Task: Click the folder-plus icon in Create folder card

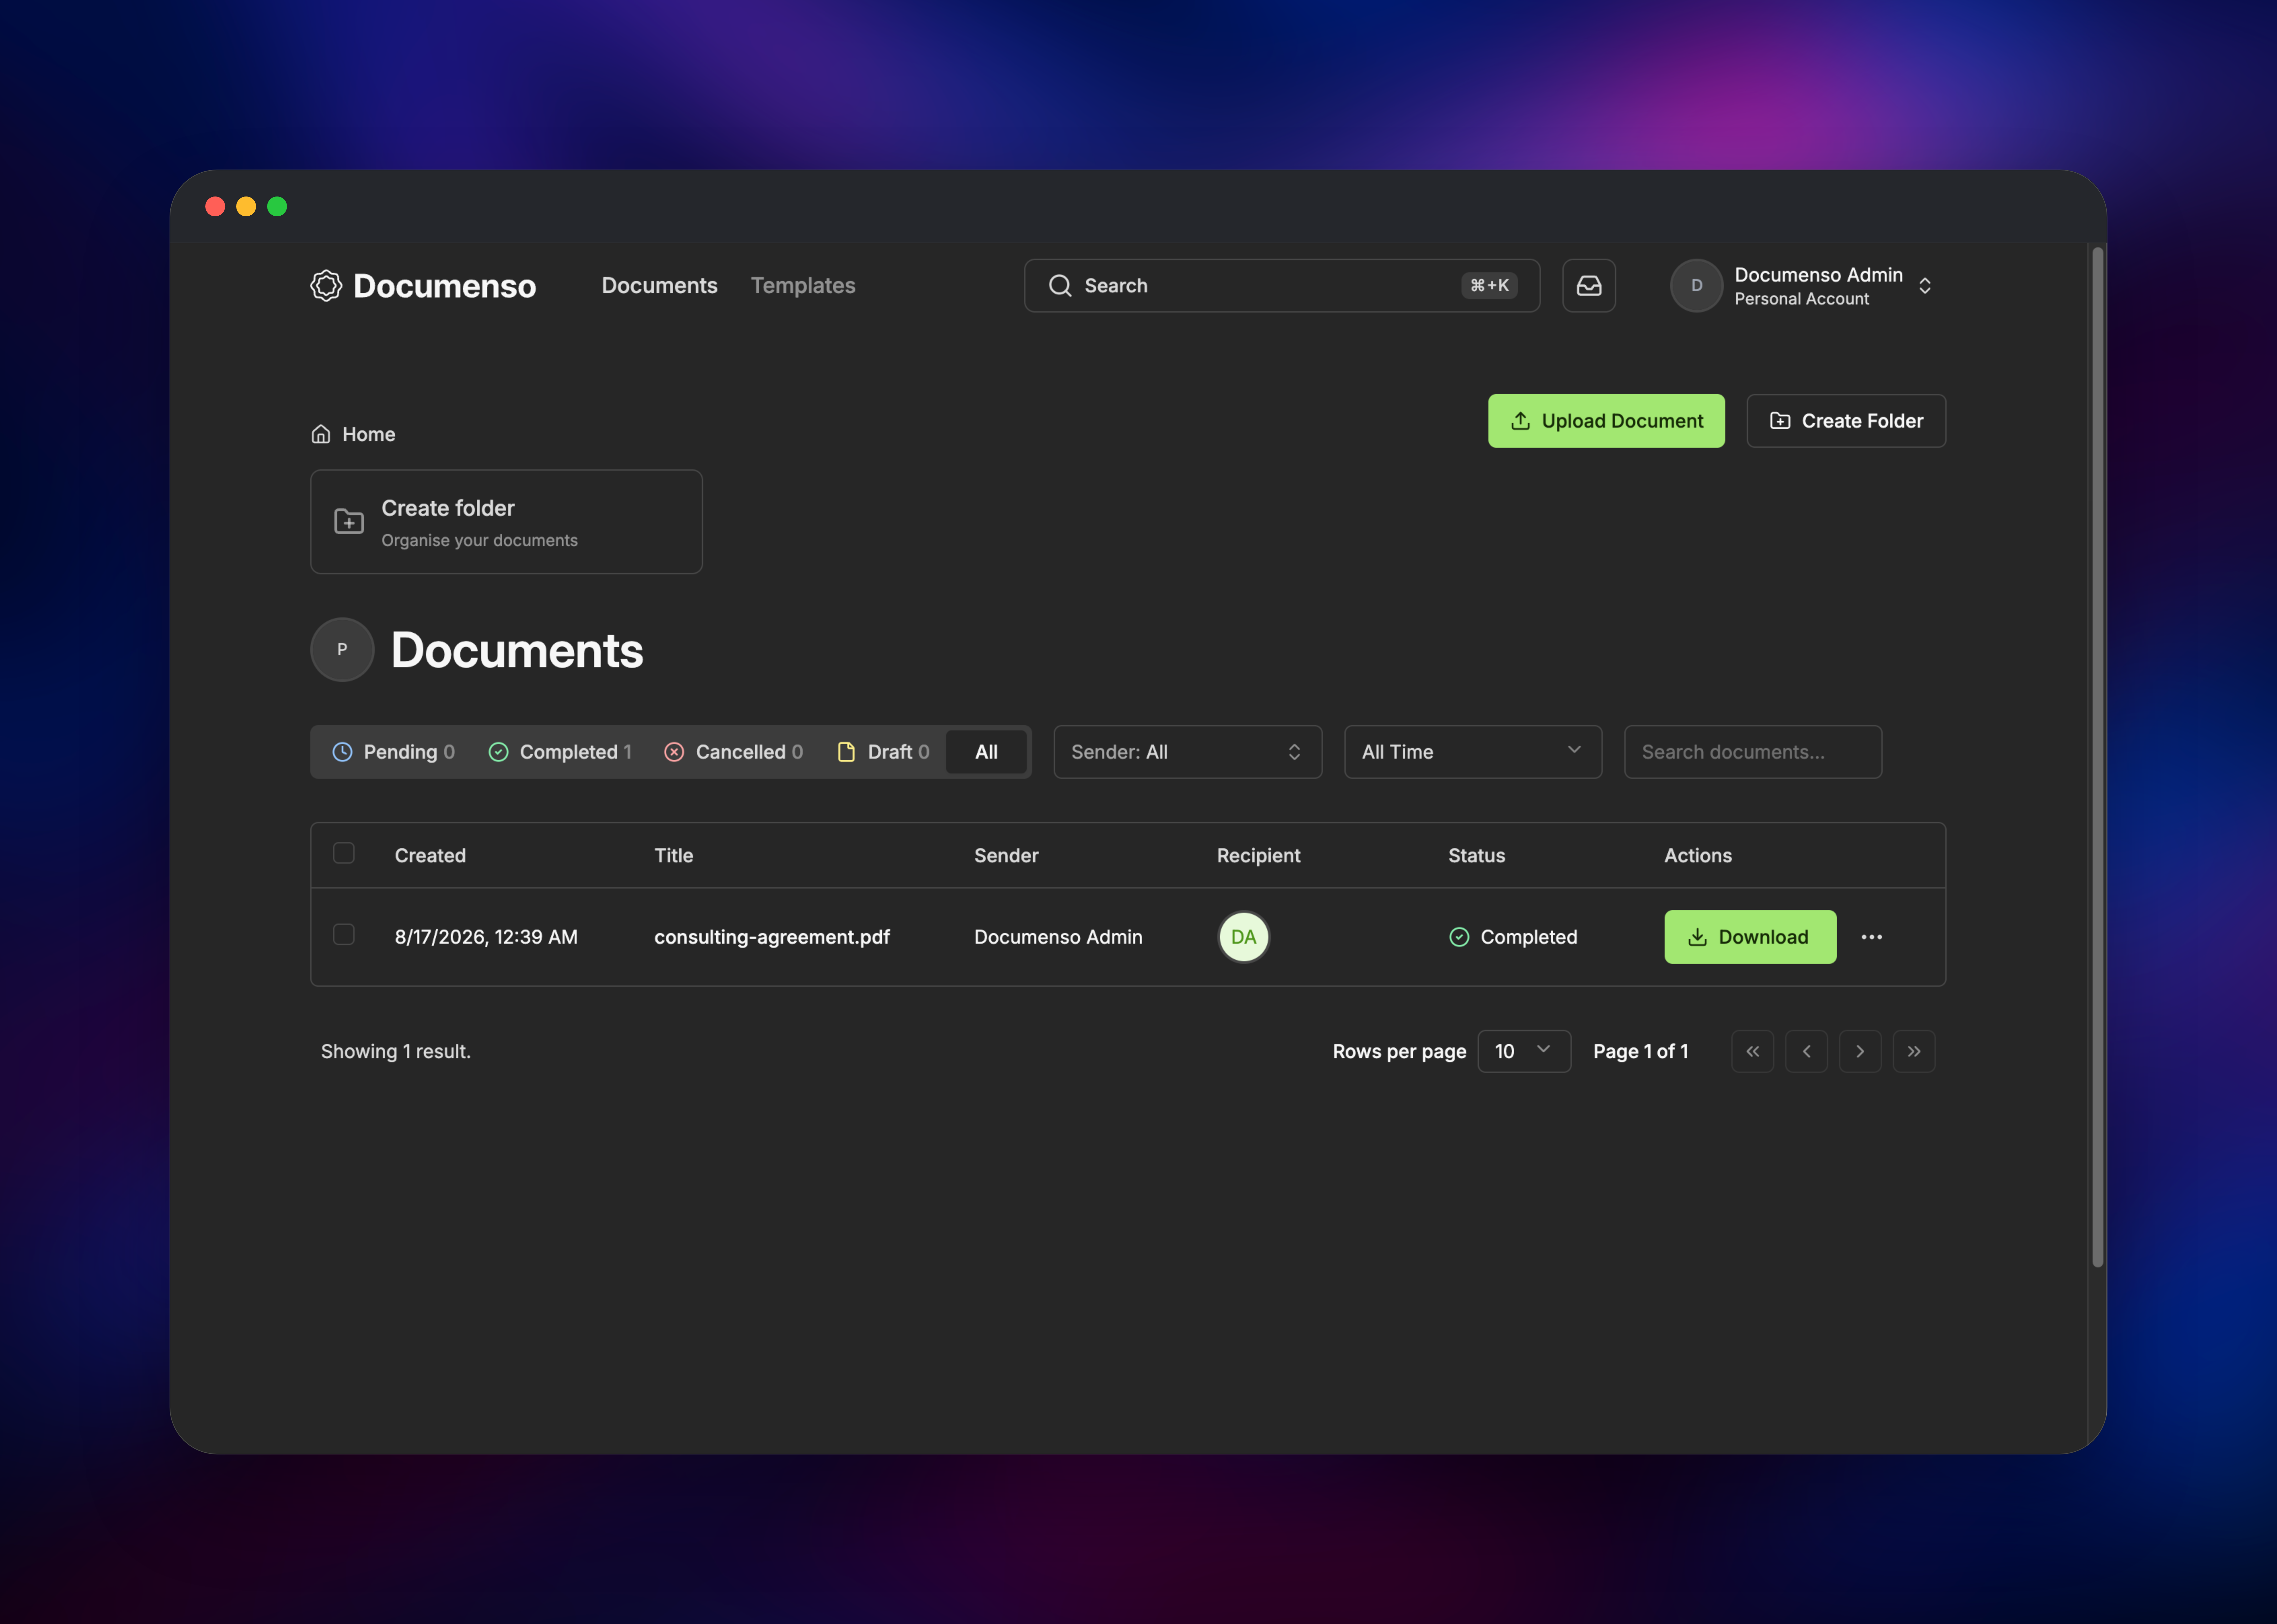Action: [349, 522]
